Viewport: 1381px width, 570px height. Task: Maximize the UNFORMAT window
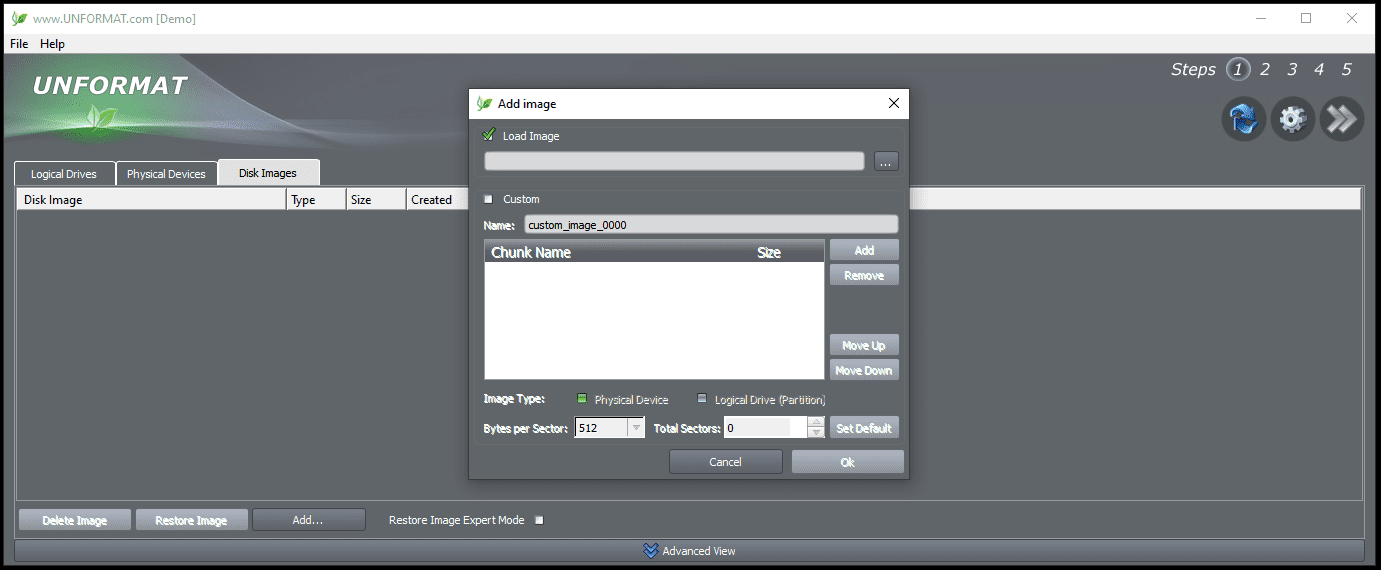tap(1306, 18)
